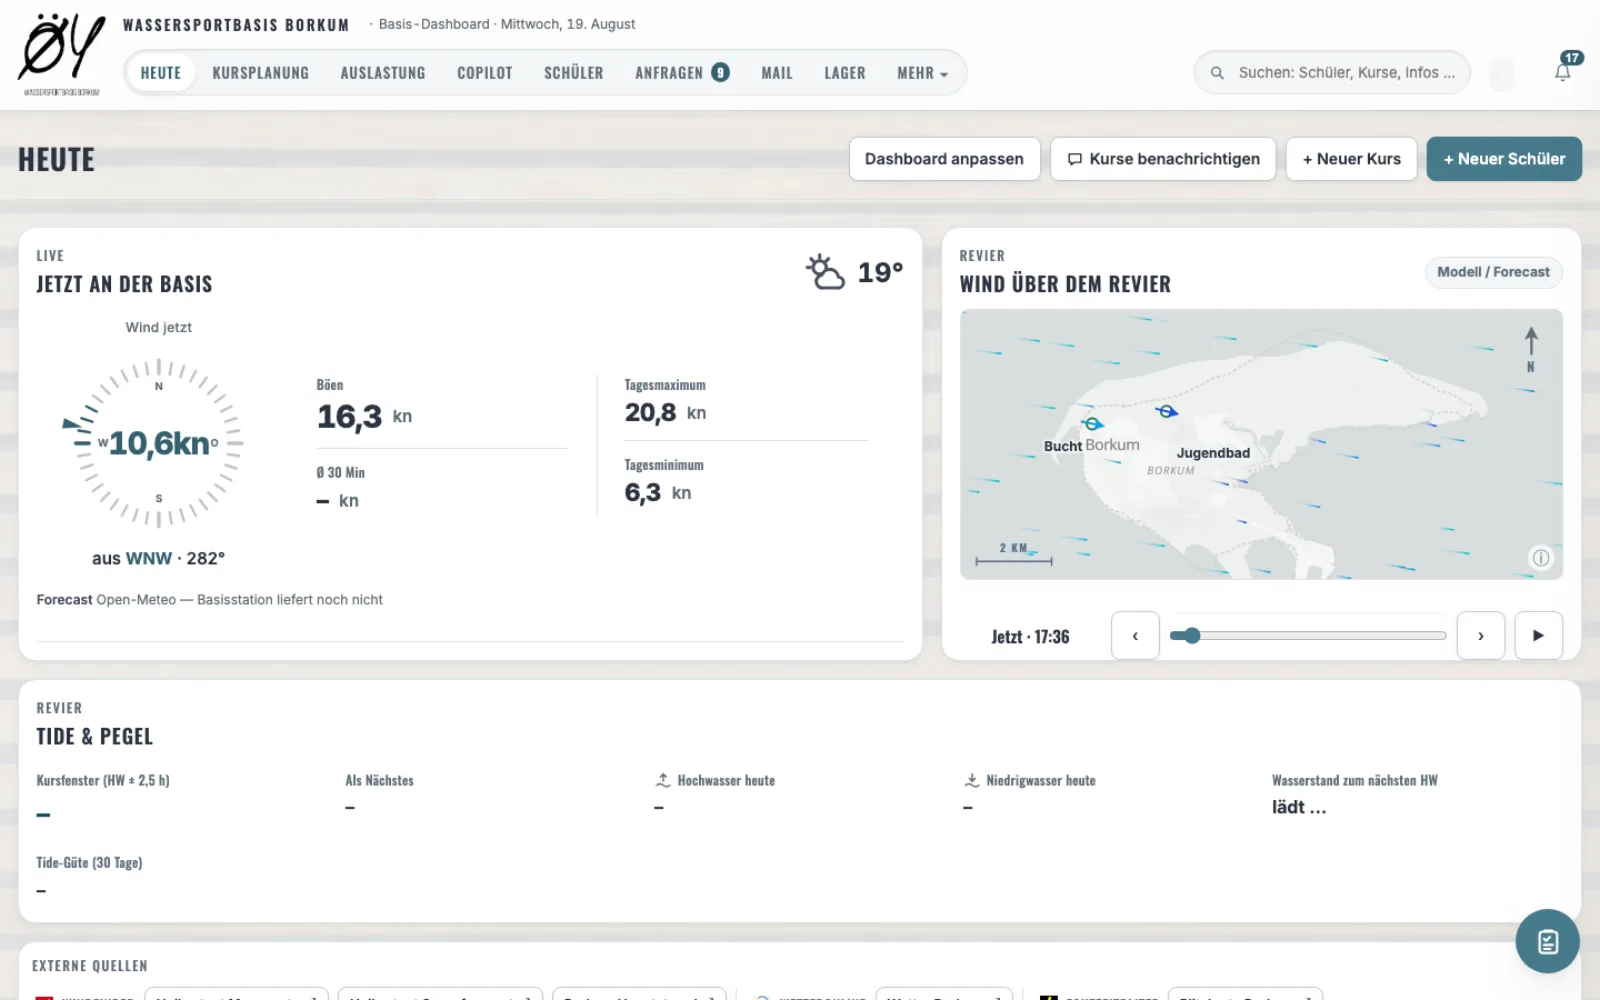Expand the Mehr menu
1600x1000 pixels.
(922, 73)
